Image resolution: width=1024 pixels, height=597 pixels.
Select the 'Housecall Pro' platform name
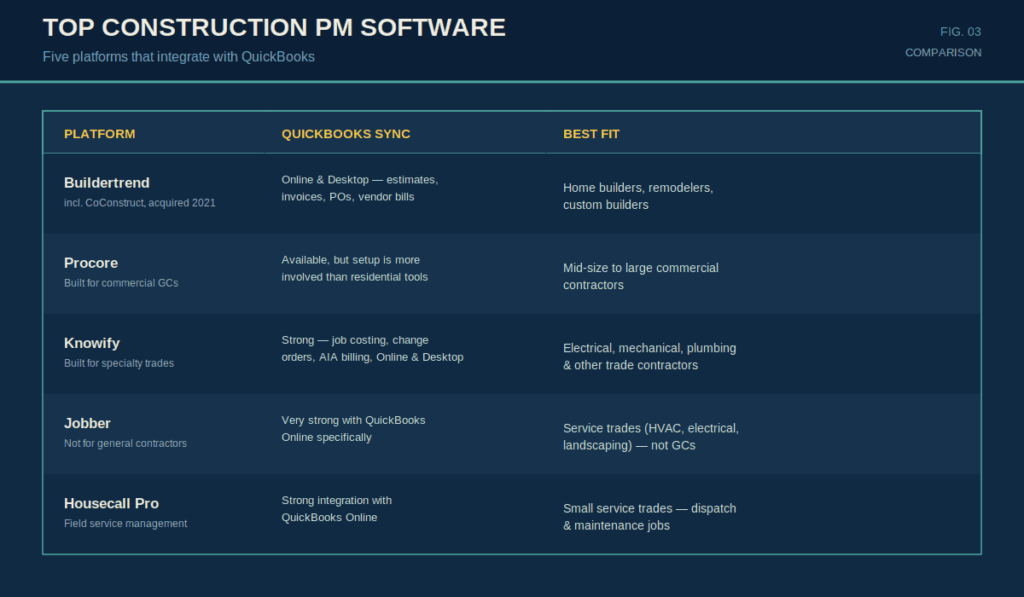coord(111,504)
